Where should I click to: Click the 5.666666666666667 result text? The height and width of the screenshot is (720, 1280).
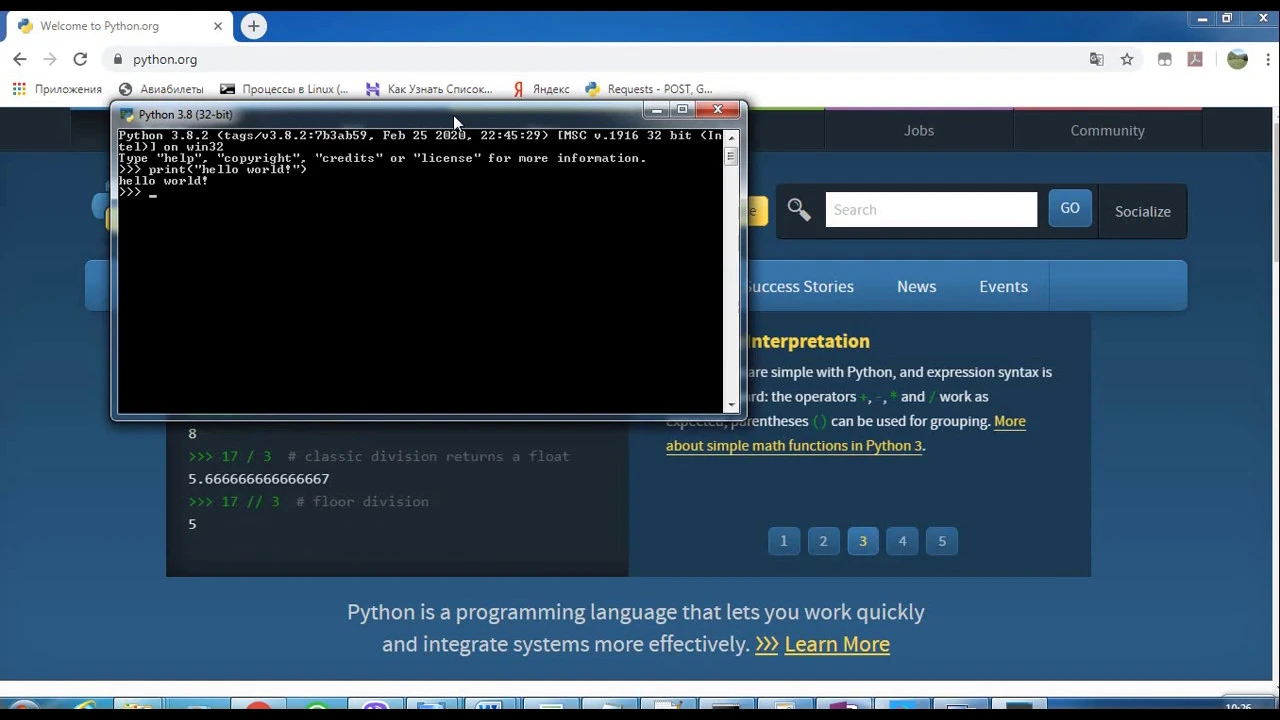(259, 479)
